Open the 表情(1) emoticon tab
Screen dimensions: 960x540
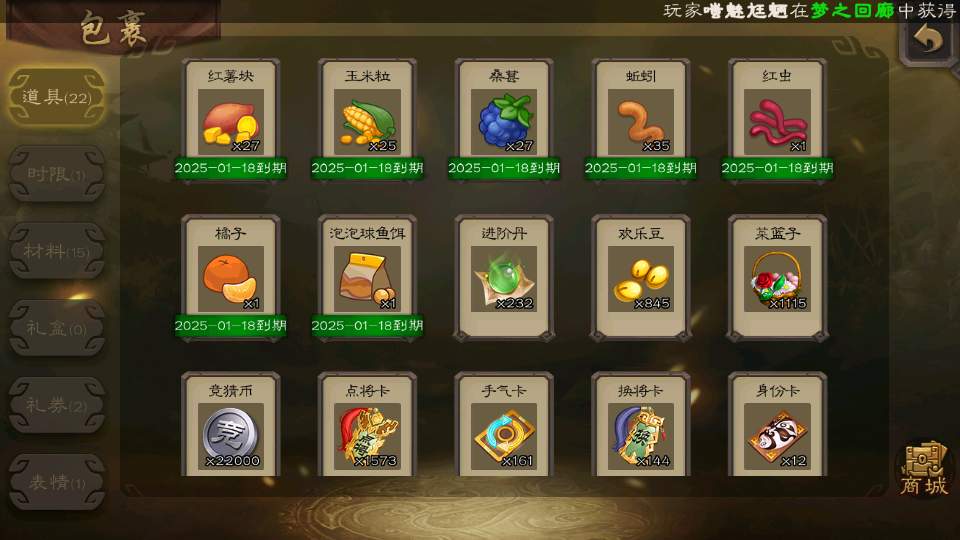(x=56, y=482)
